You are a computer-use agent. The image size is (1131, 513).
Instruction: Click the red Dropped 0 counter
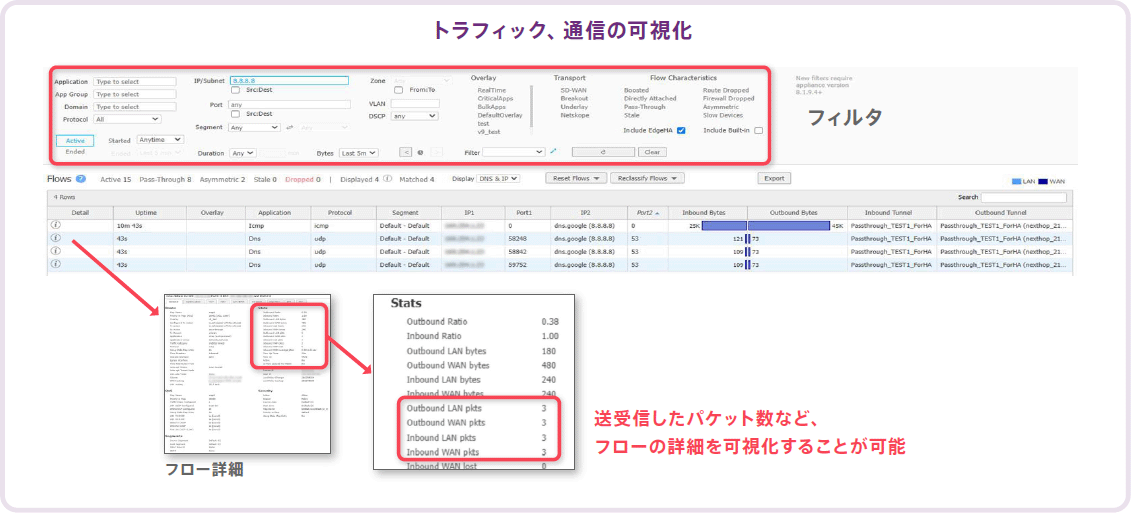pyautogui.click(x=302, y=179)
